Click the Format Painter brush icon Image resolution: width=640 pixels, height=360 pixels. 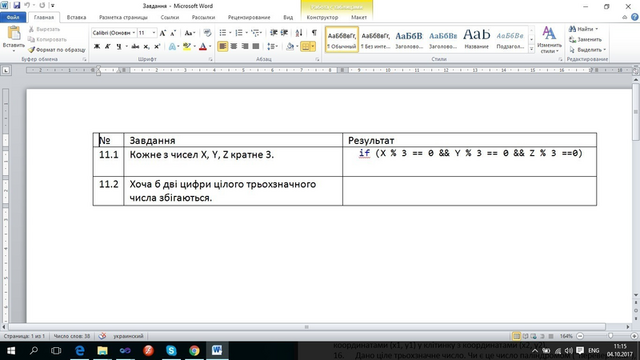point(31,50)
